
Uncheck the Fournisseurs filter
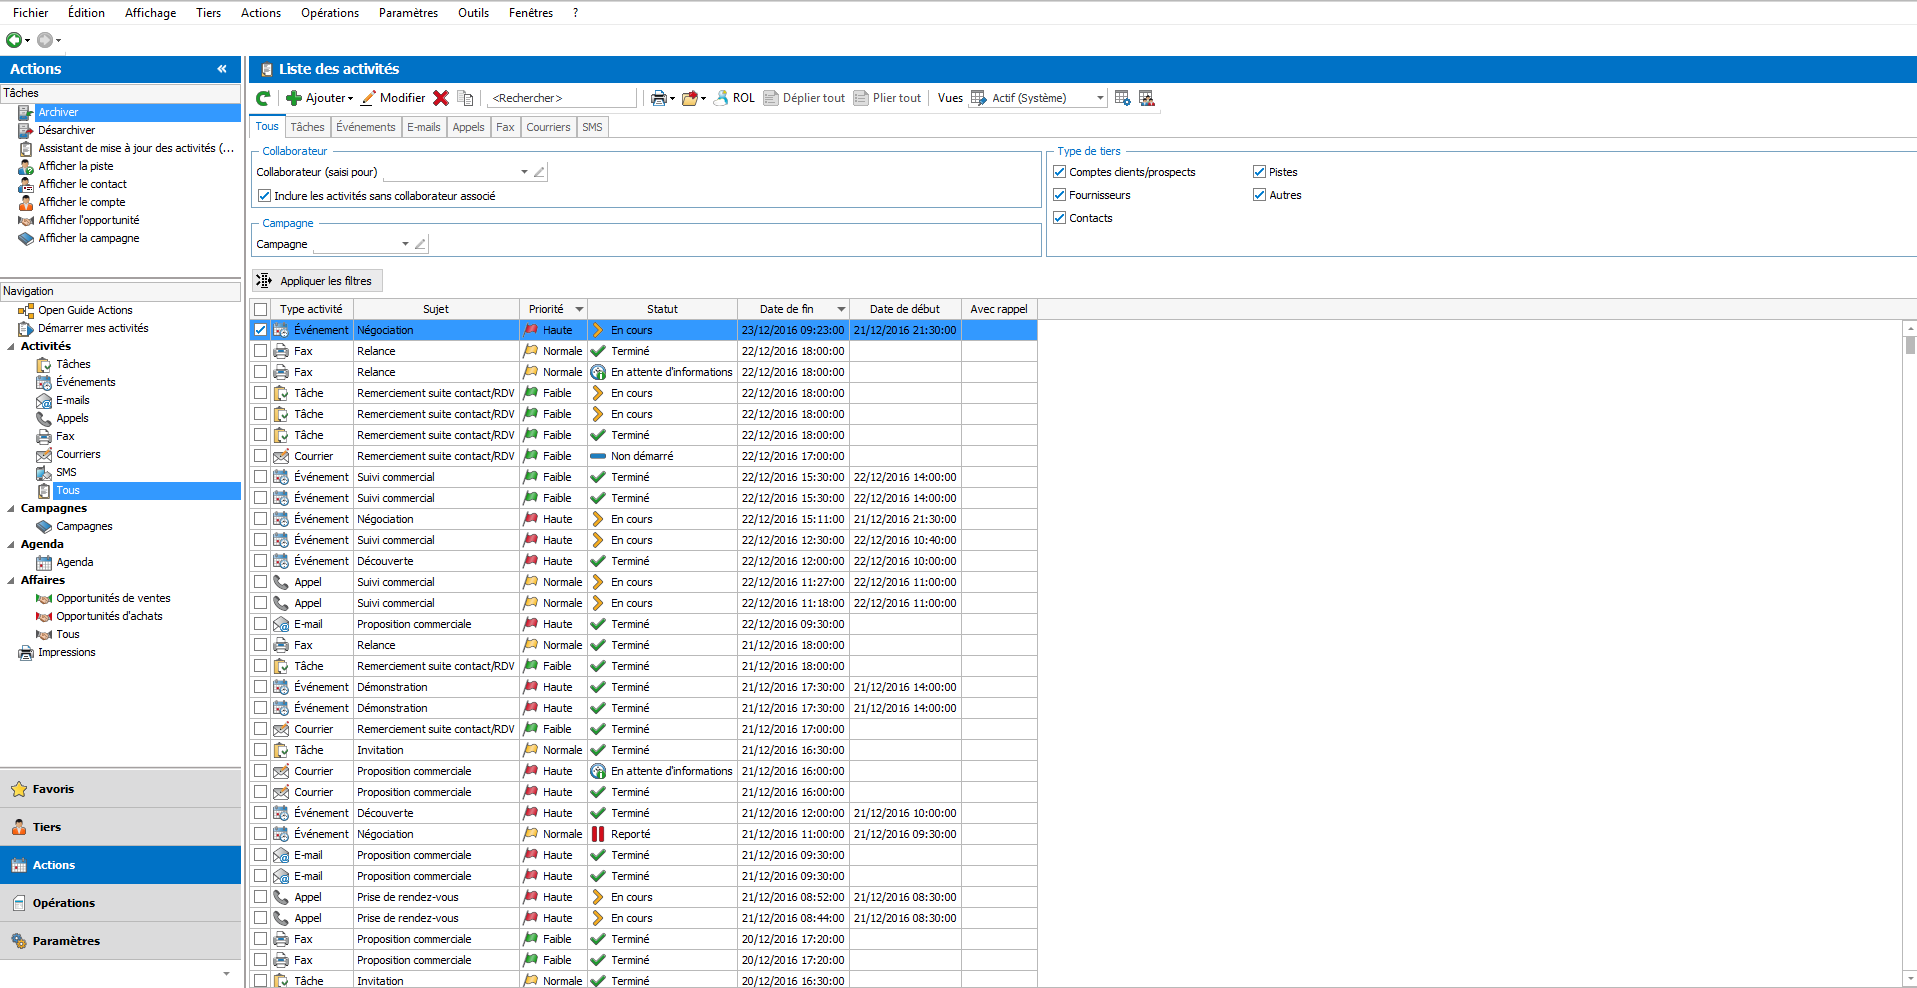click(x=1059, y=194)
